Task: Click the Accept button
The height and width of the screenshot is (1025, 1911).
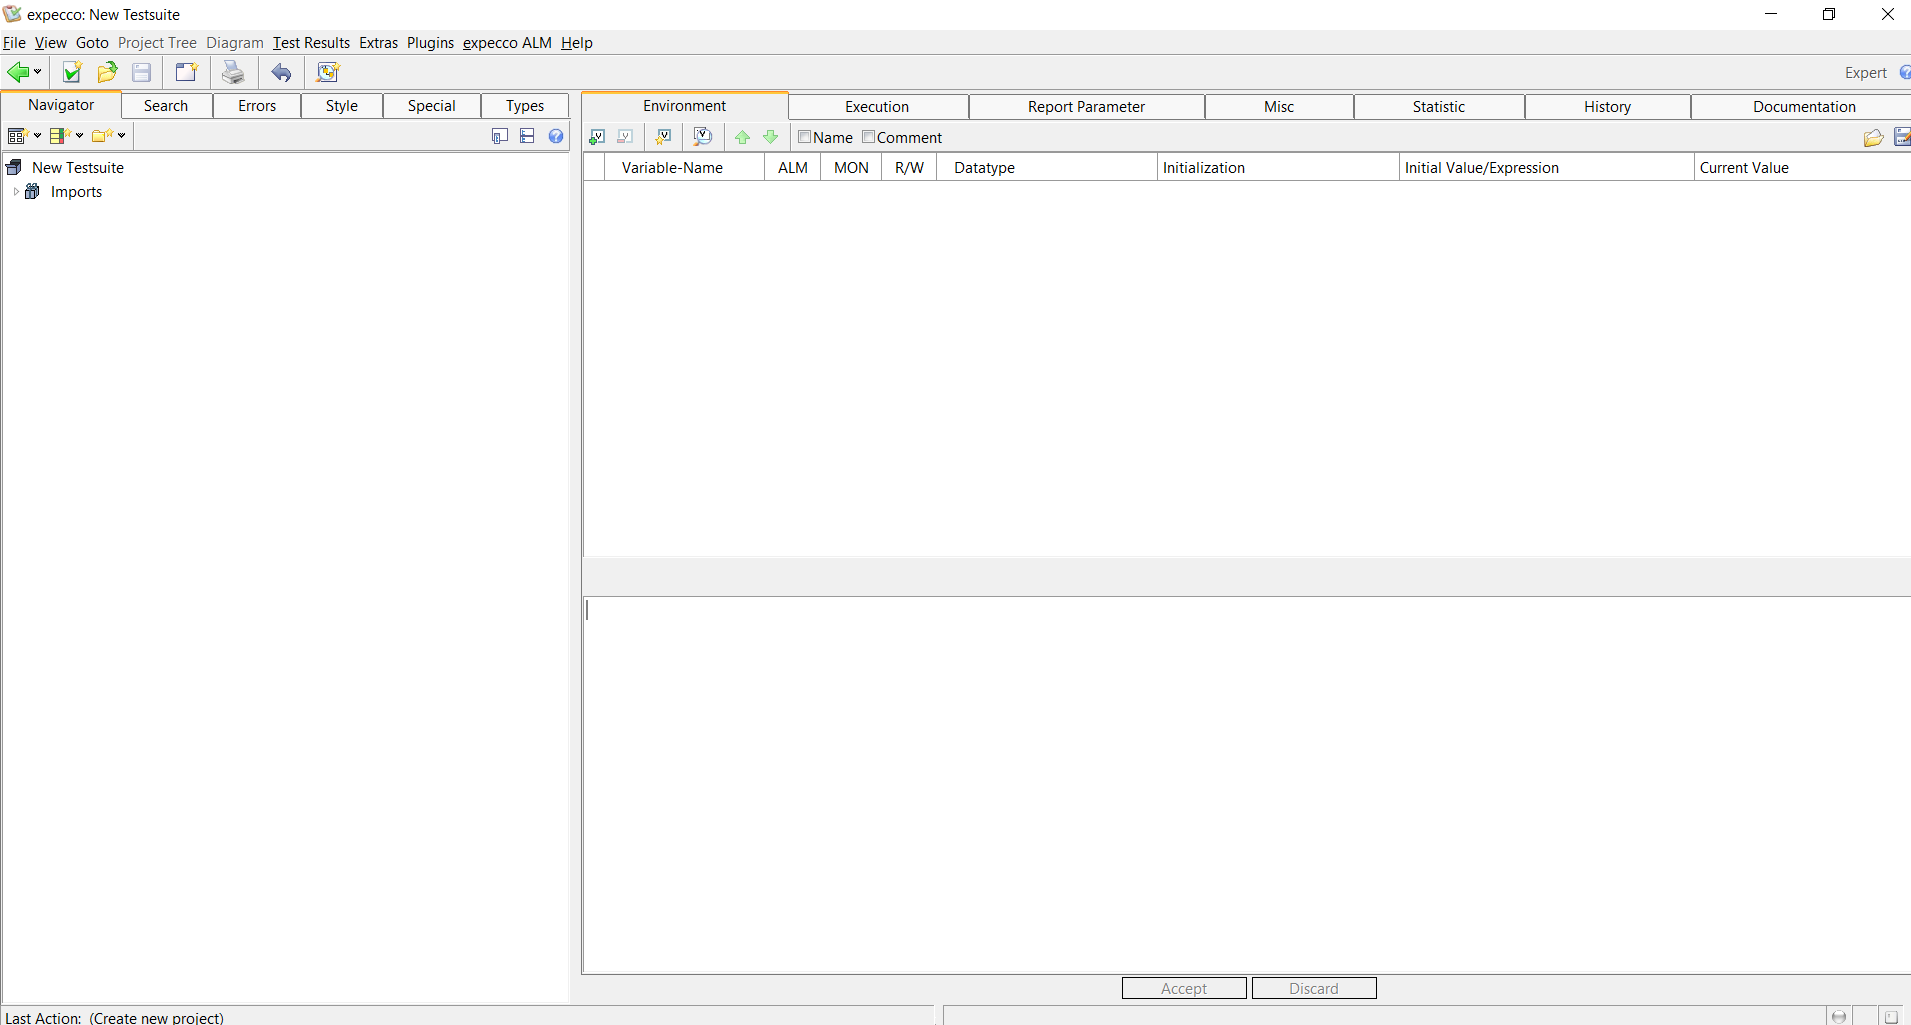Action: (x=1184, y=988)
